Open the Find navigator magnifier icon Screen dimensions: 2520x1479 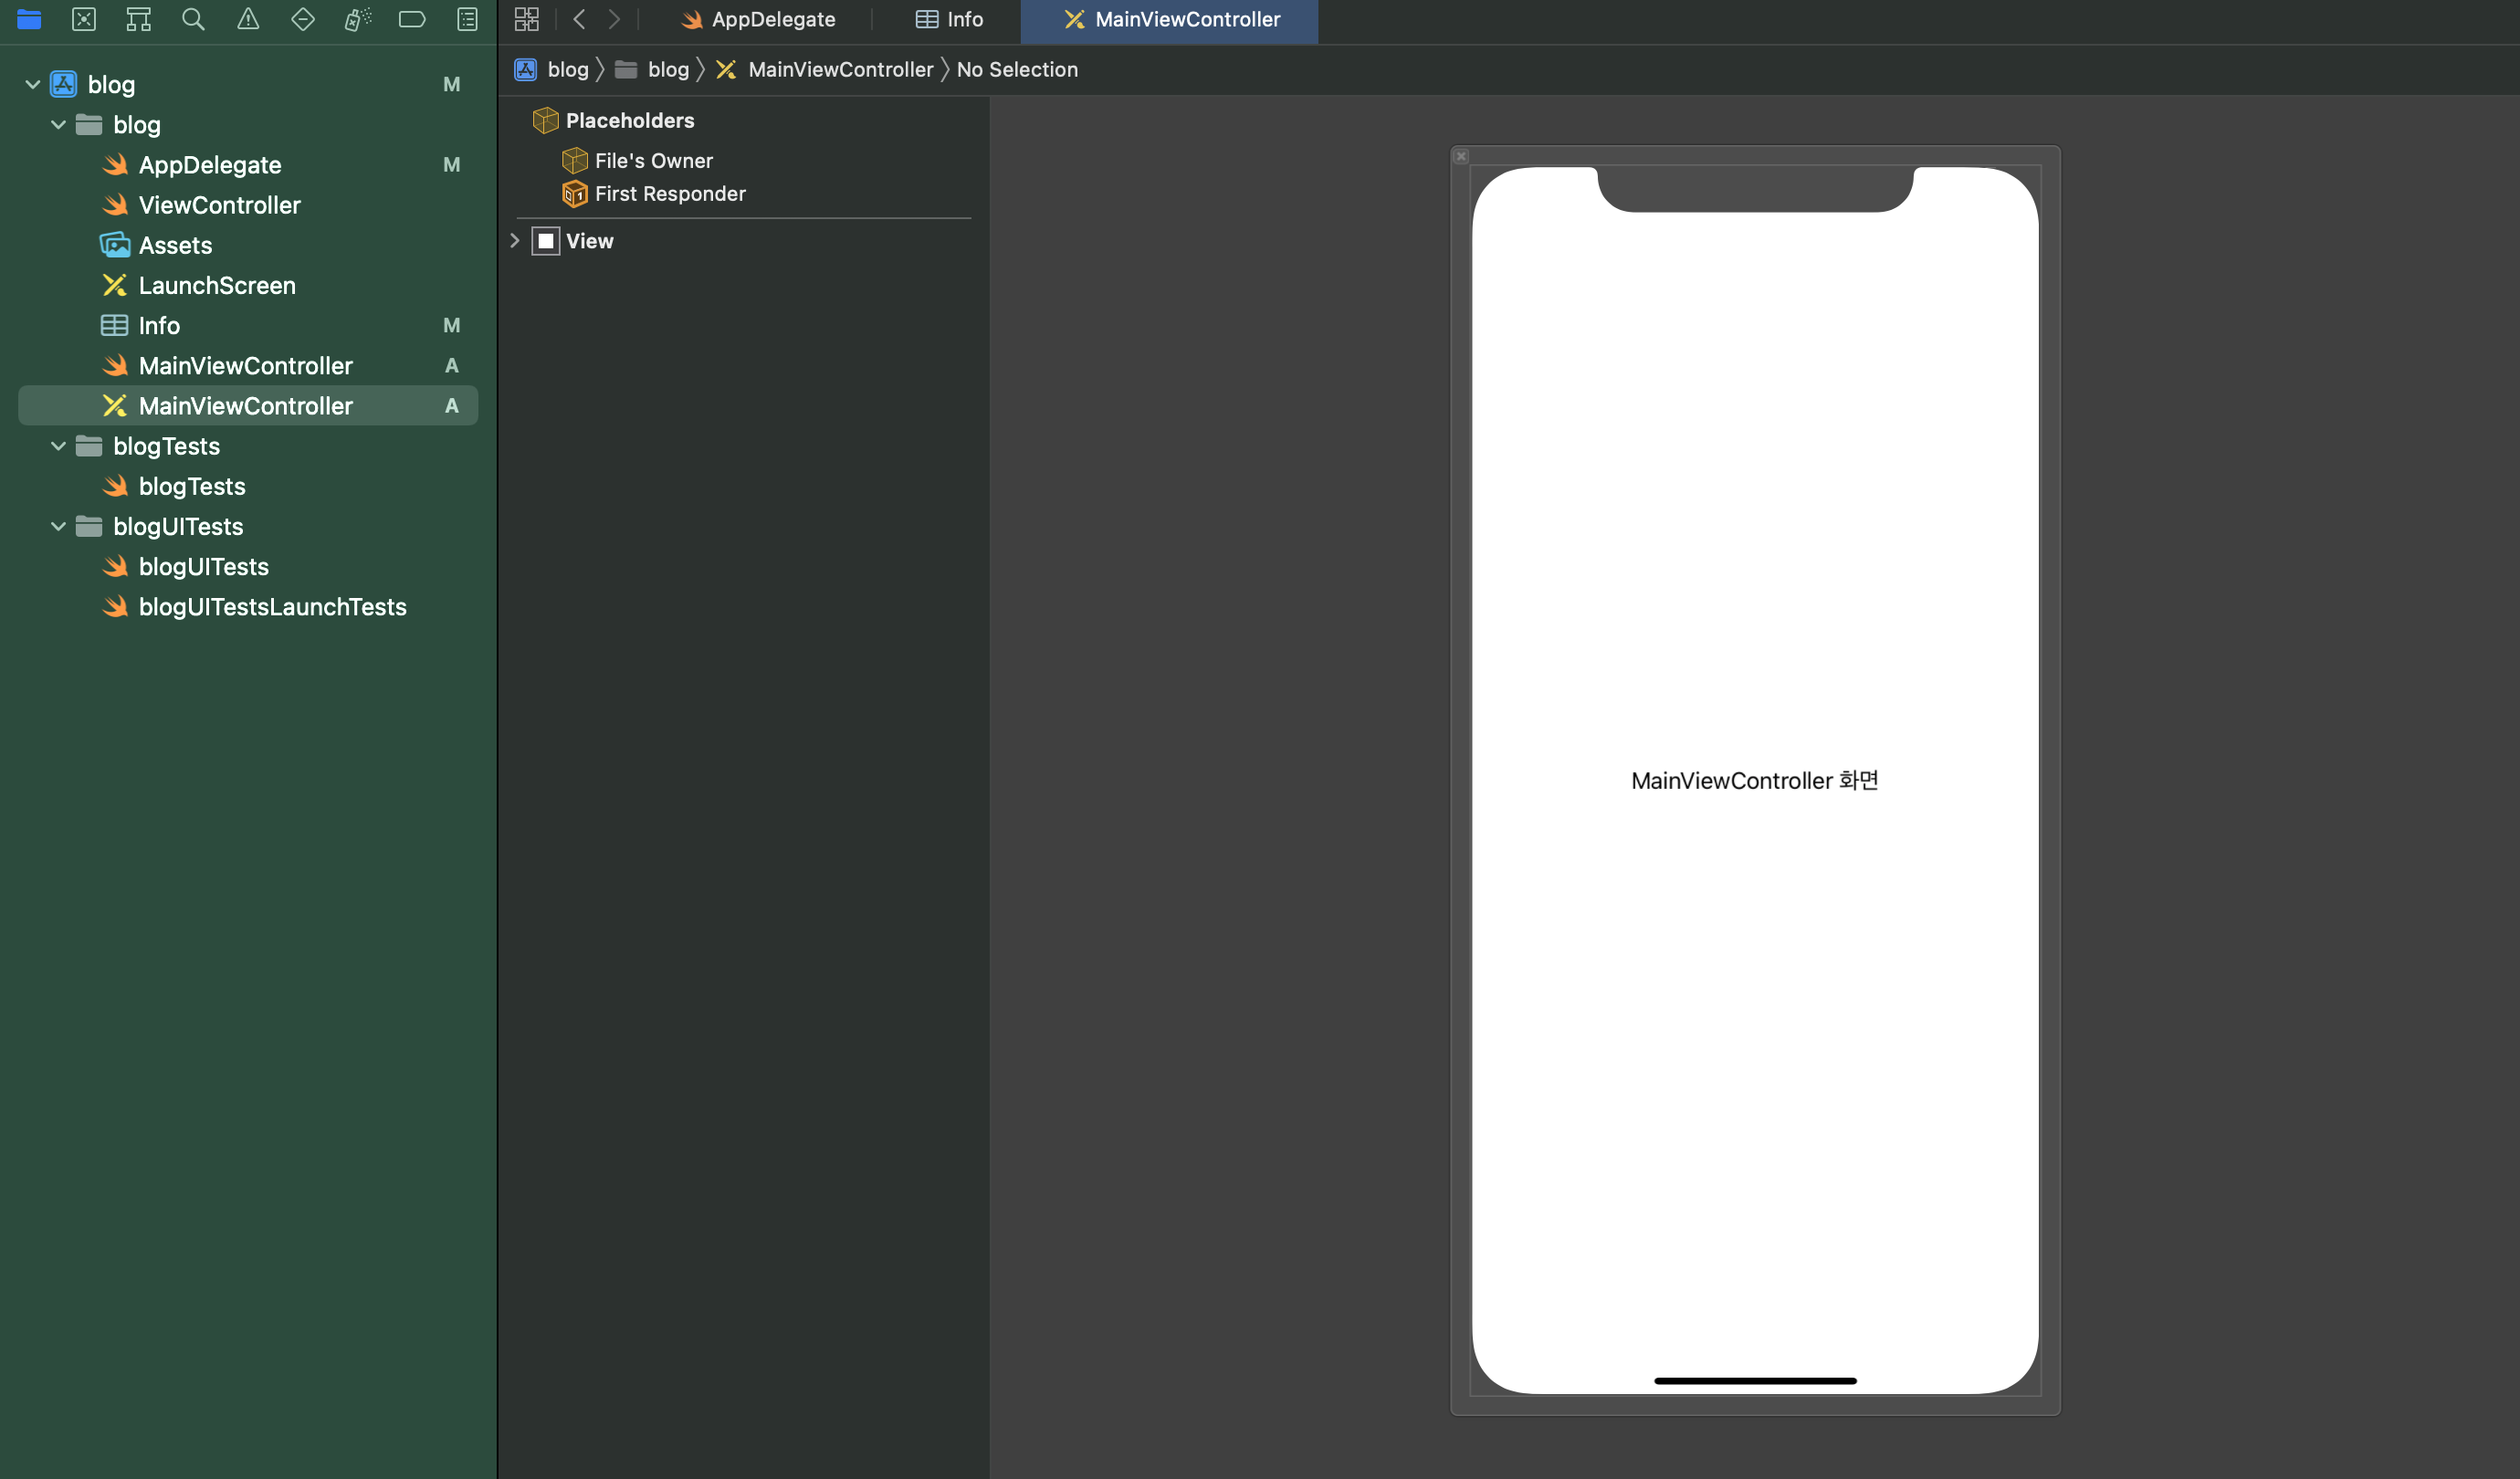pyautogui.click(x=193, y=19)
